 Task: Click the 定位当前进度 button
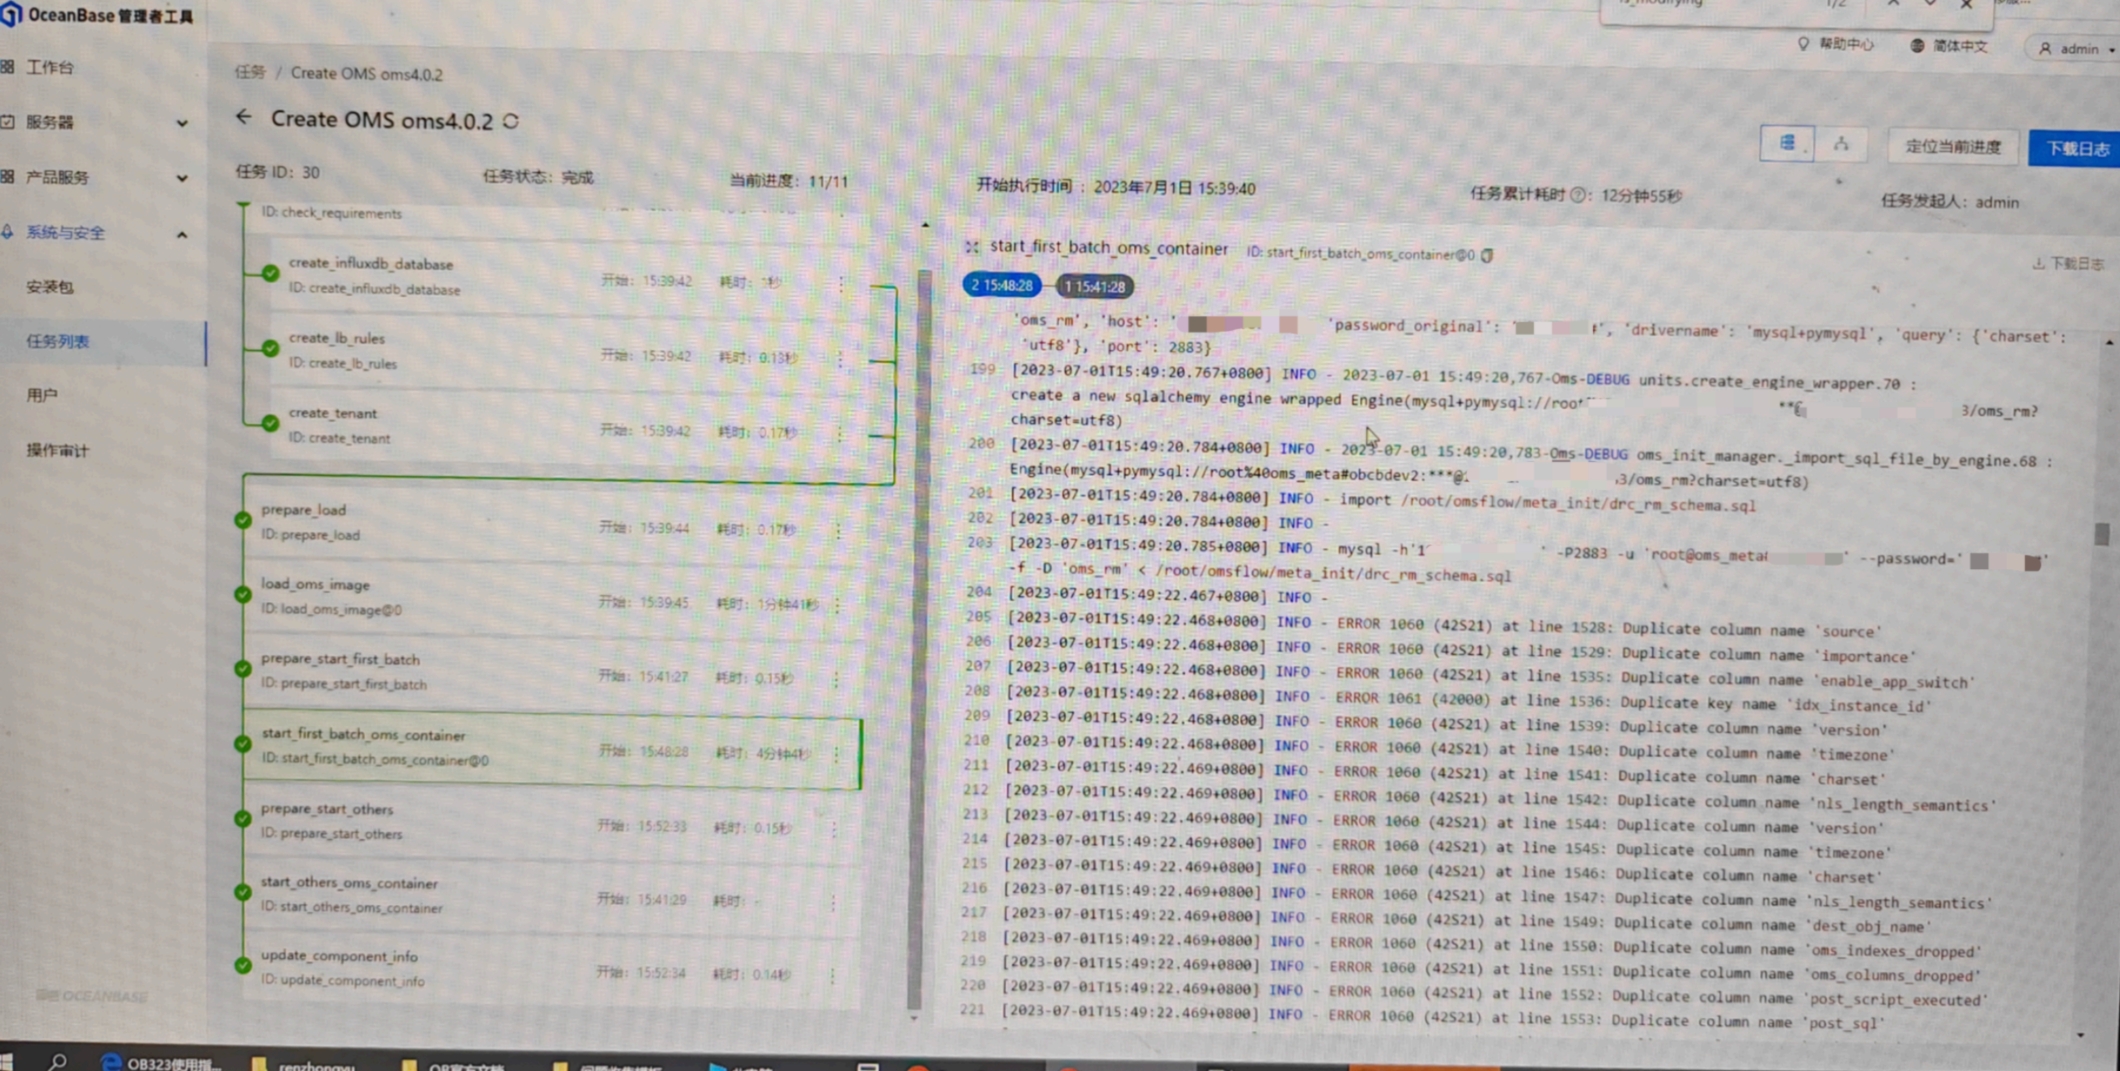pyautogui.click(x=1952, y=147)
